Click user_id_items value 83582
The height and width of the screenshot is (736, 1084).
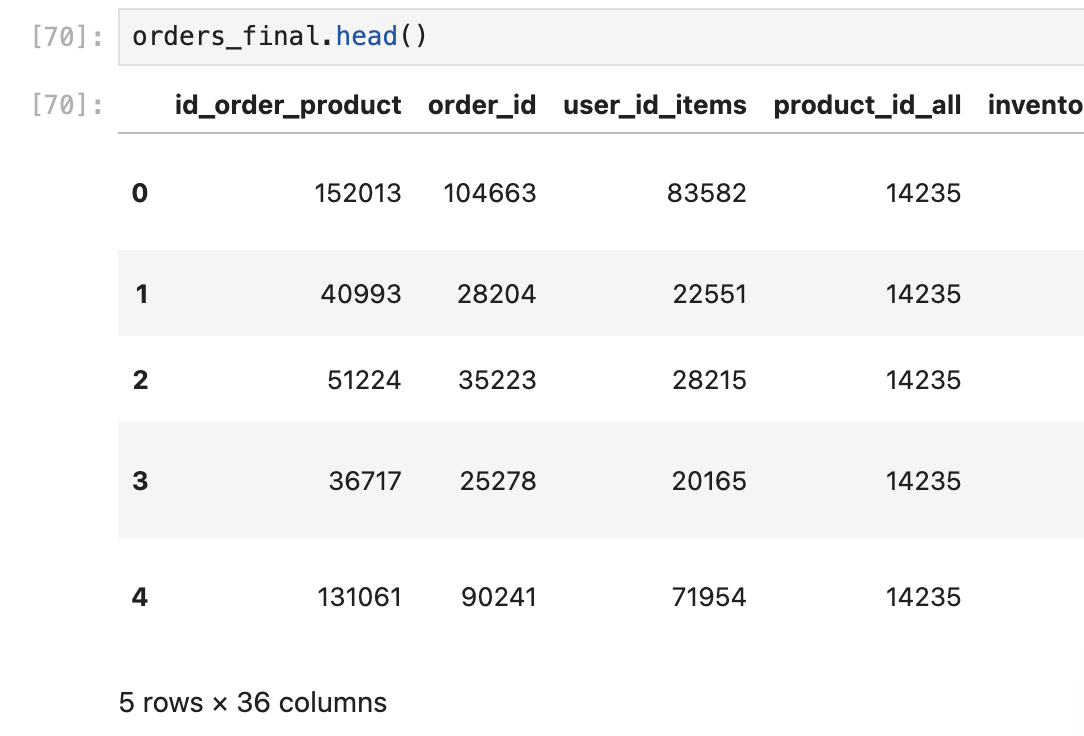[x=707, y=193]
